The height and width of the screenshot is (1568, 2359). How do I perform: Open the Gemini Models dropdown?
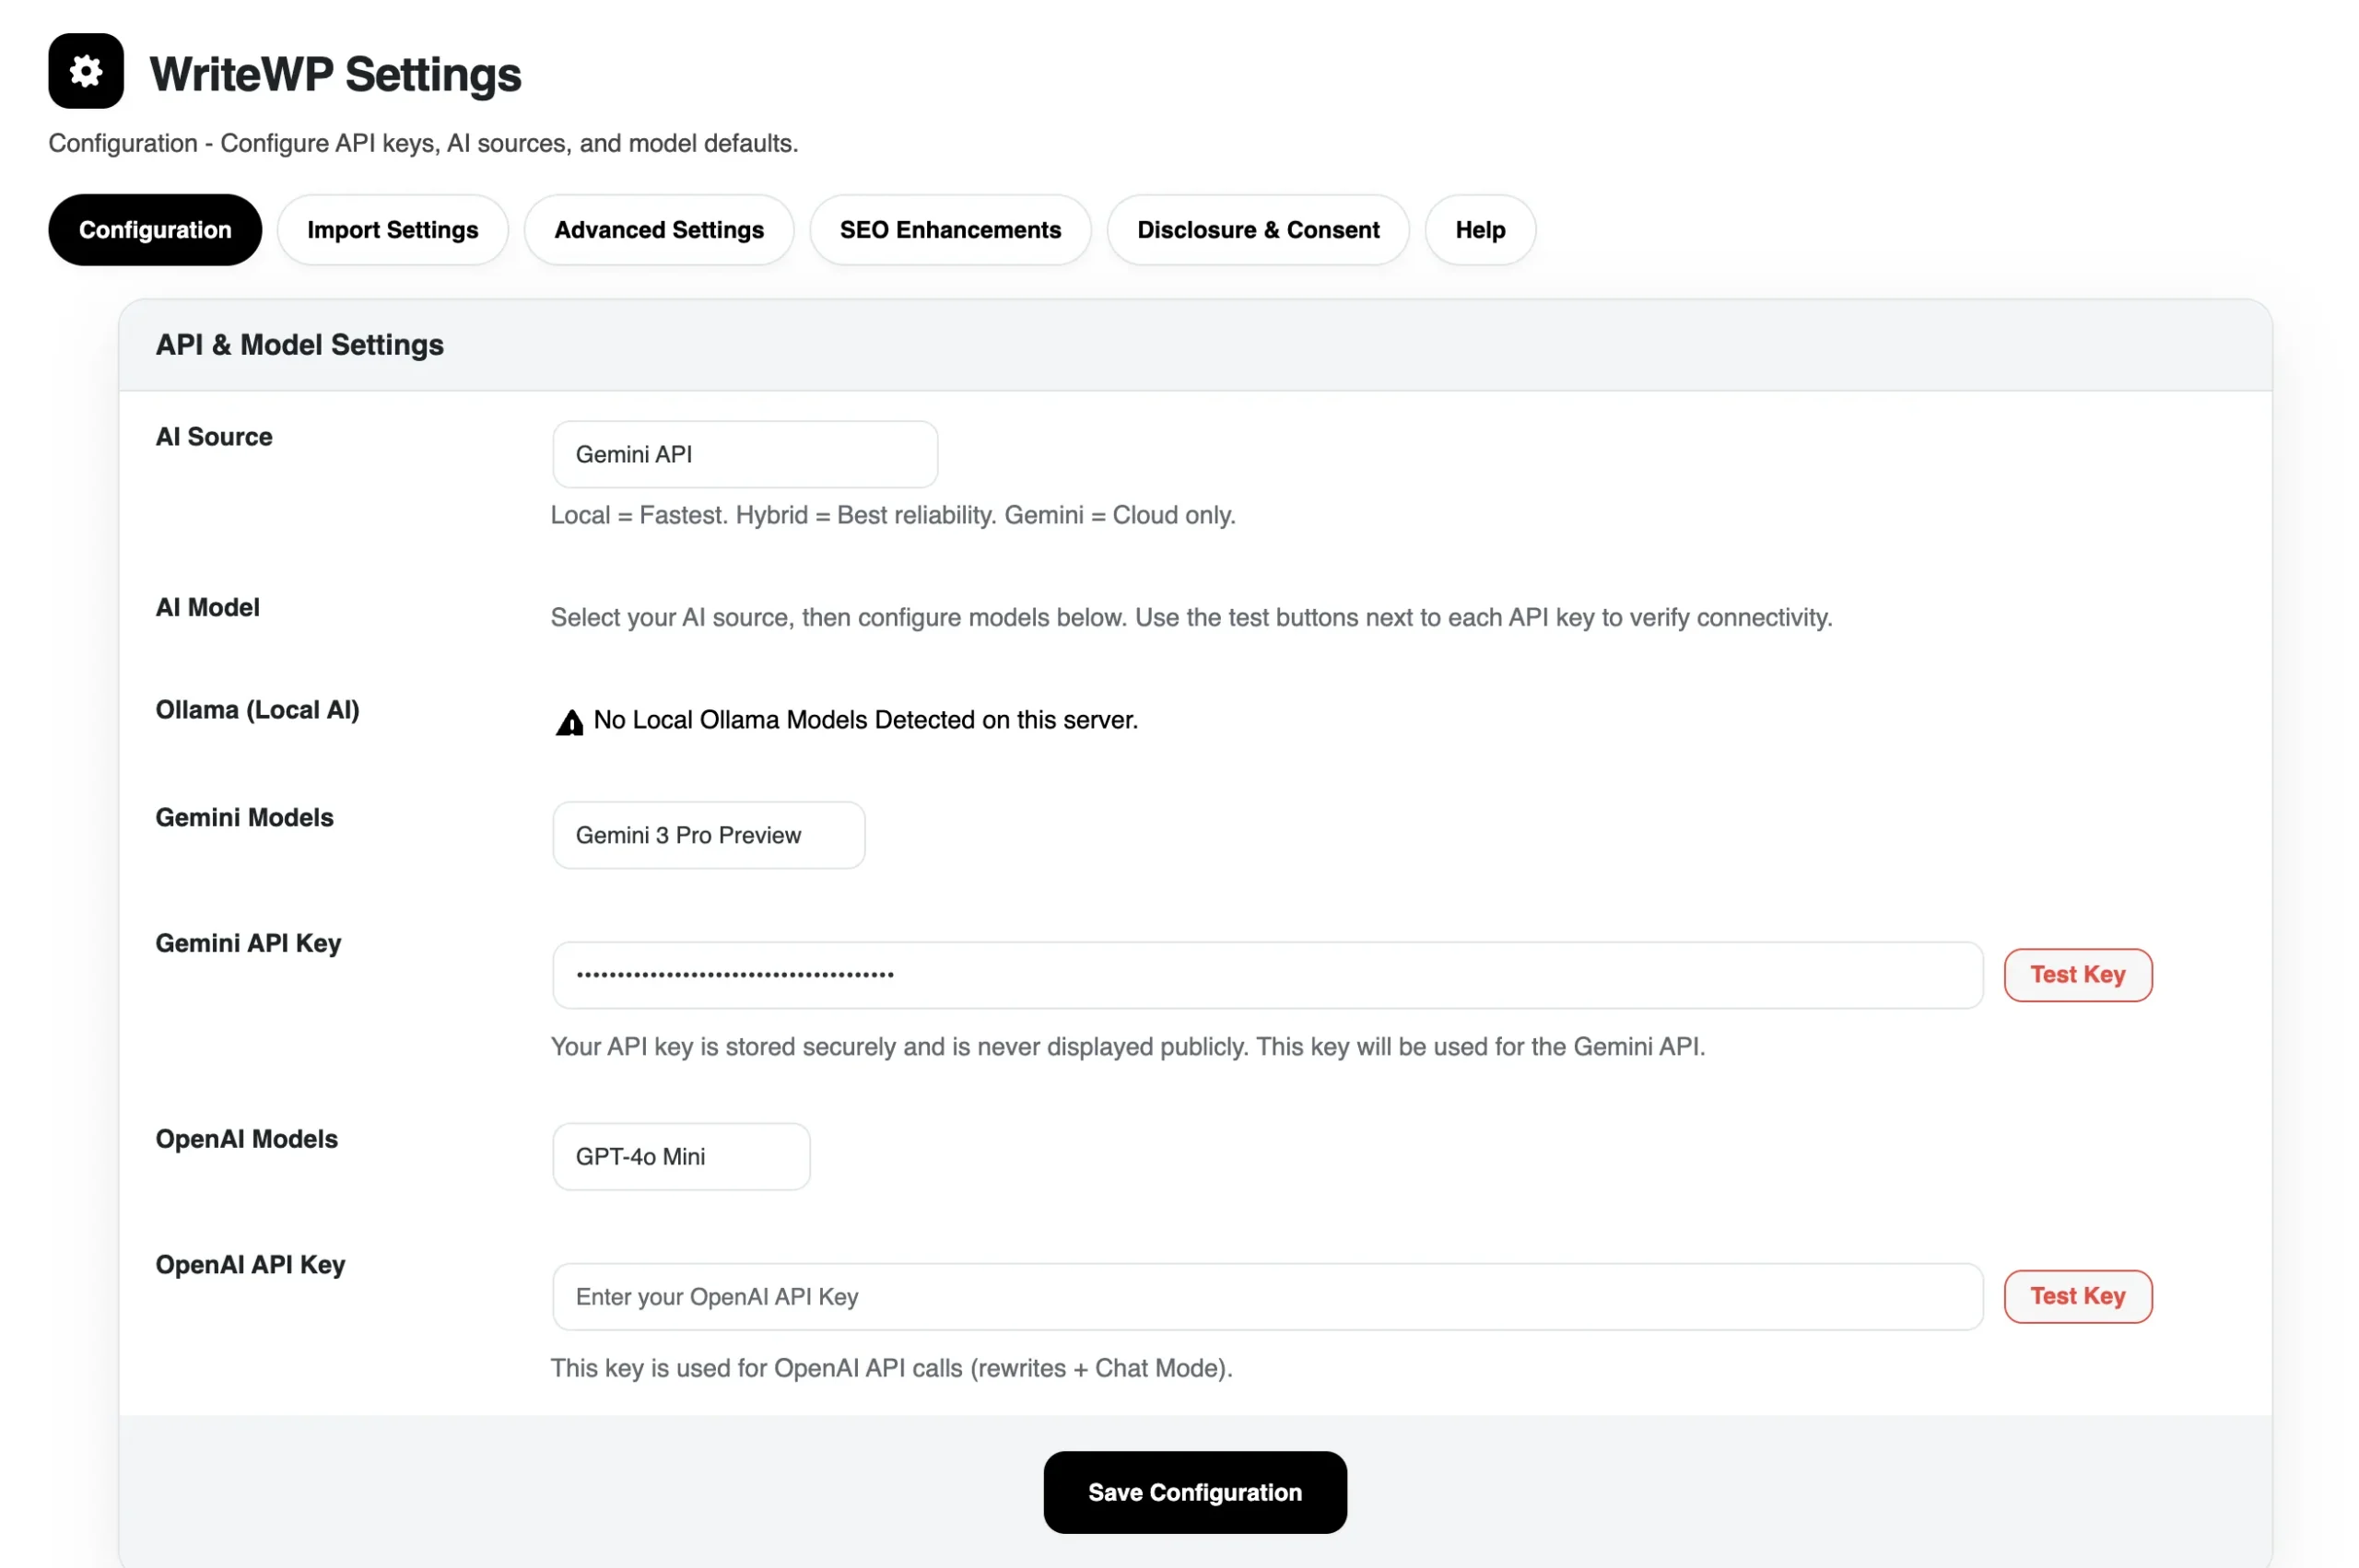(x=708, y=835)
